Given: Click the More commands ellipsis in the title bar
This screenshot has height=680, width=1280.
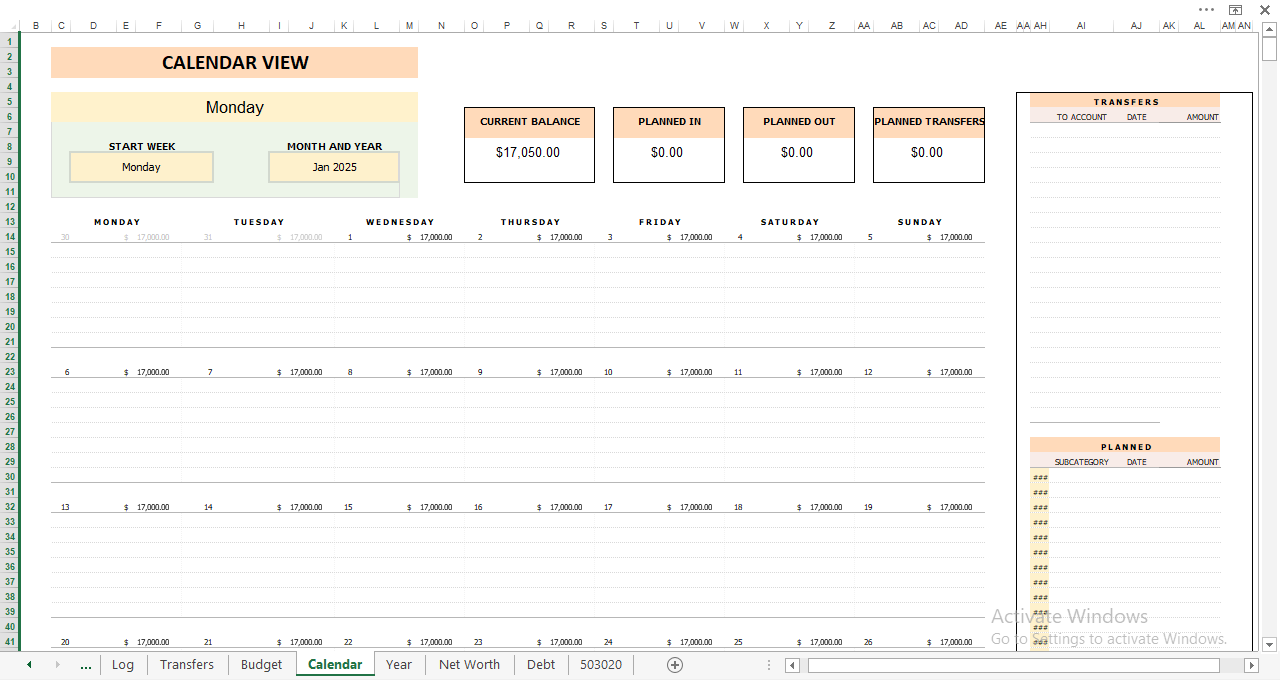Looking at the screenshot, I should click(x=1205, y=10).
